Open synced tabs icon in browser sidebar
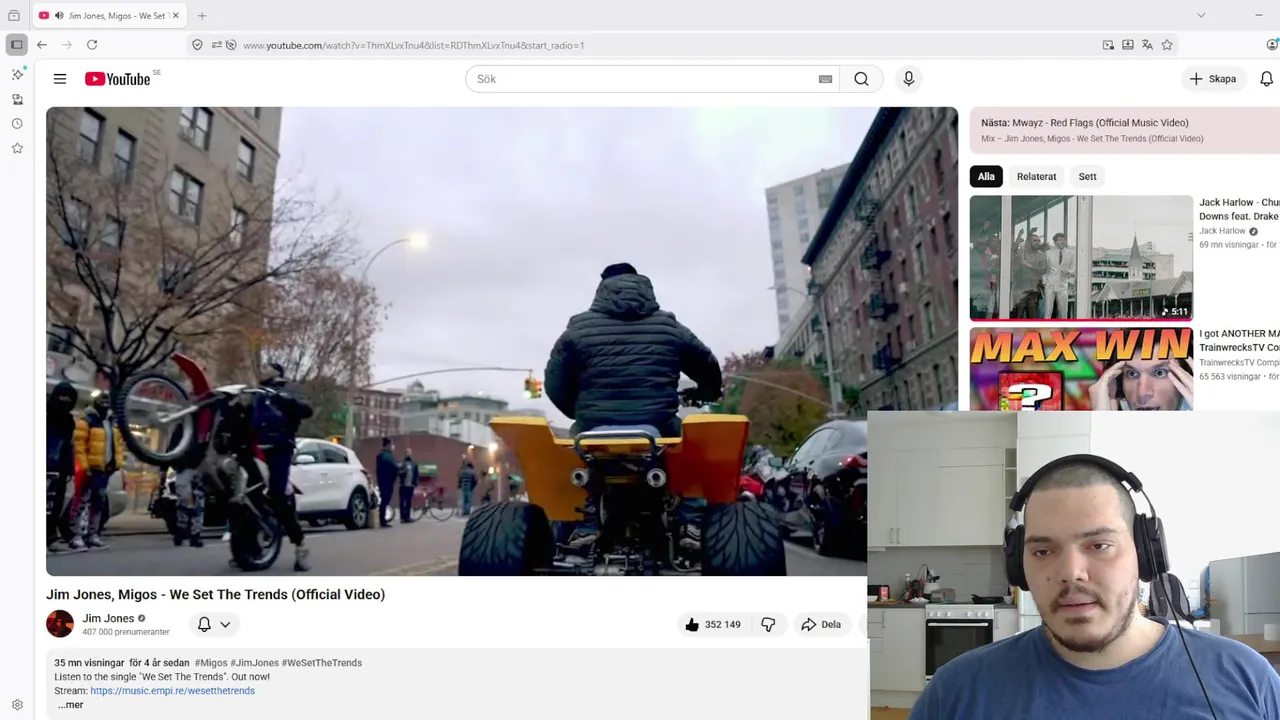Viewport: 1280px width, 720px height. point(17,99)
